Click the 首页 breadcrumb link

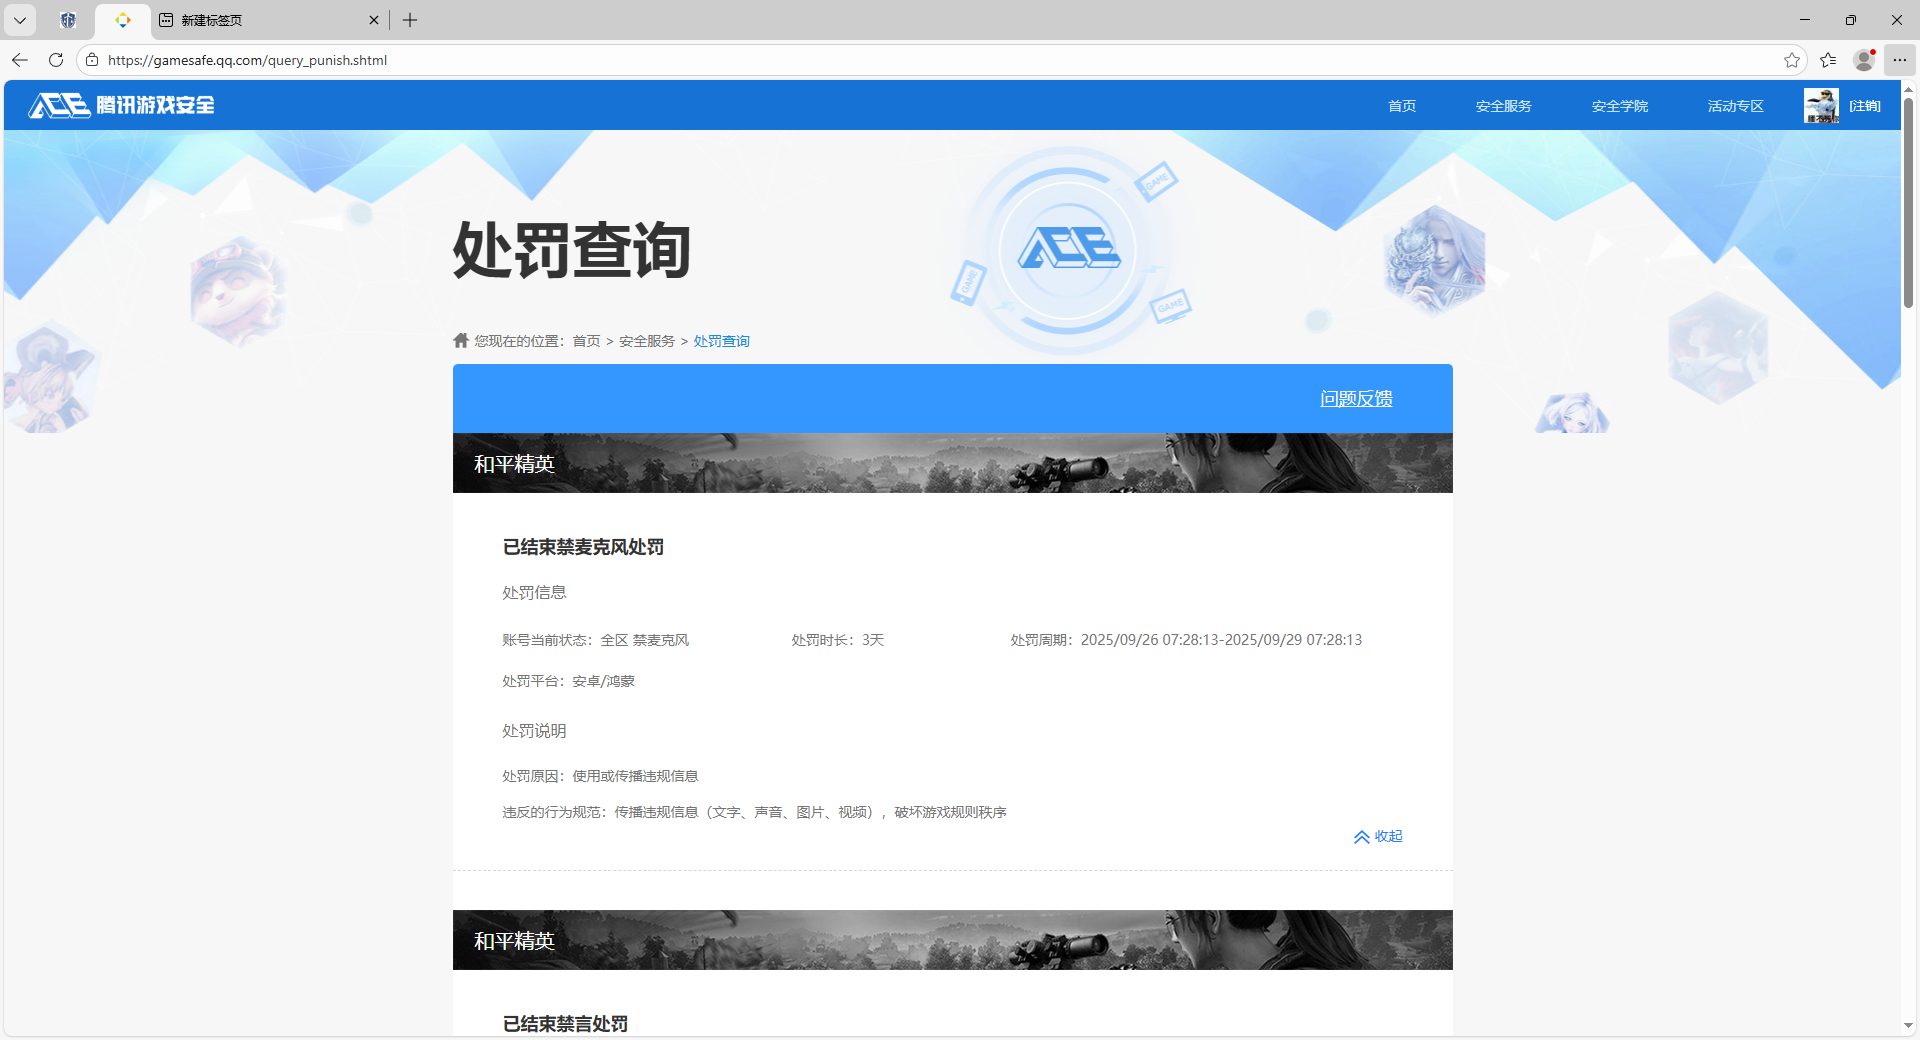(x=586, y=340)
